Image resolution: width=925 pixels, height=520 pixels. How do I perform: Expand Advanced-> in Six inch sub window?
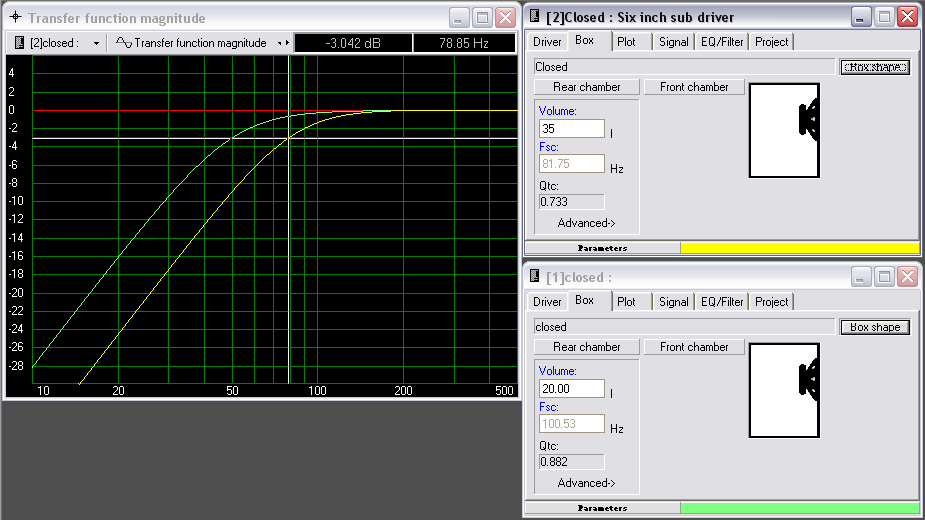pyautogui.click(x=586, y=223)
